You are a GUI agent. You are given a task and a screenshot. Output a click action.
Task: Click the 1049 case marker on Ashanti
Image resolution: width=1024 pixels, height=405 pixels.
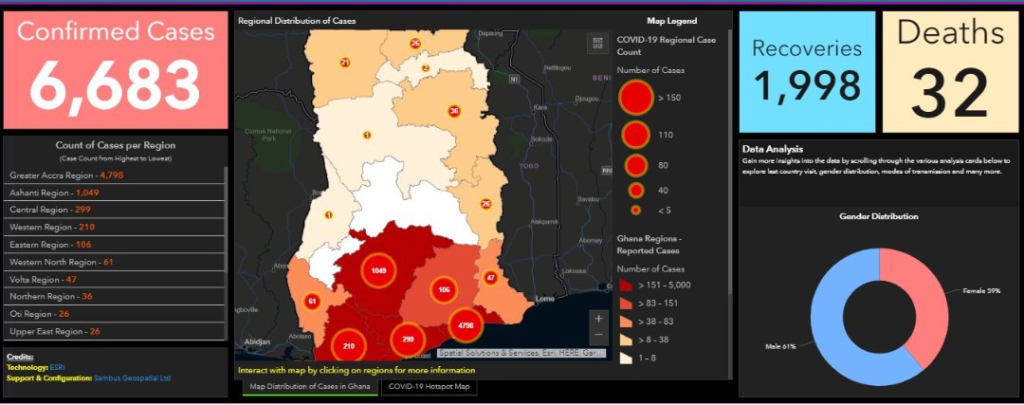coord(378,272)
